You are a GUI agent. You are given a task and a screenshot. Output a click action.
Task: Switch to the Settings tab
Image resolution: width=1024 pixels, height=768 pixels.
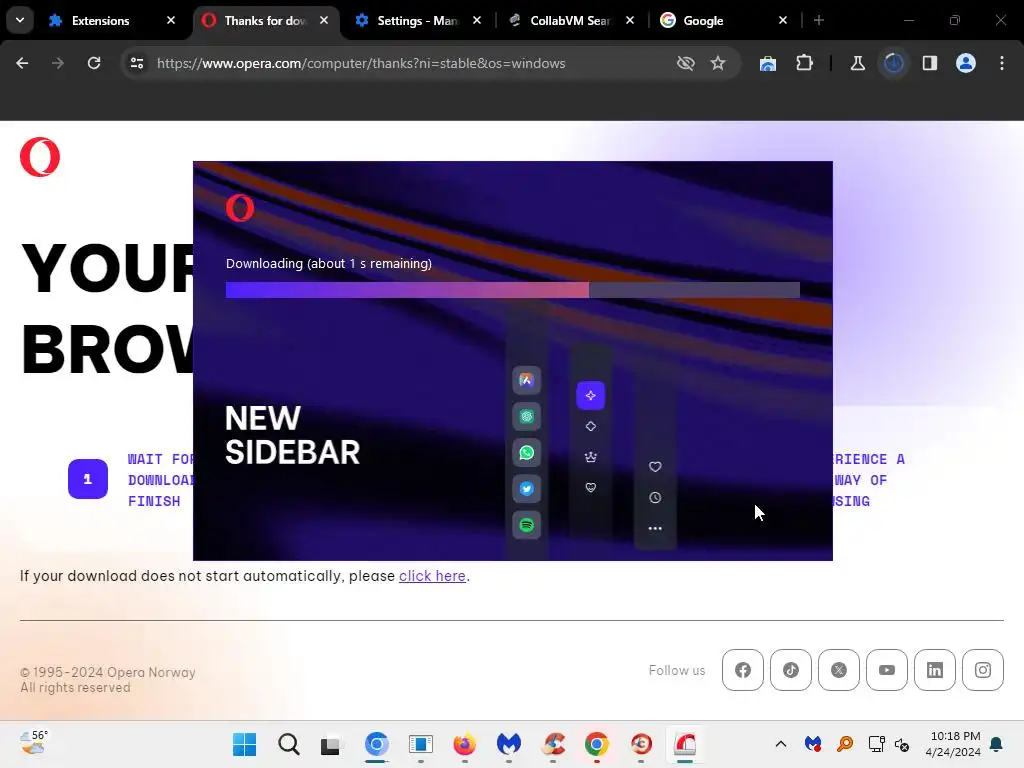(417, 21)
